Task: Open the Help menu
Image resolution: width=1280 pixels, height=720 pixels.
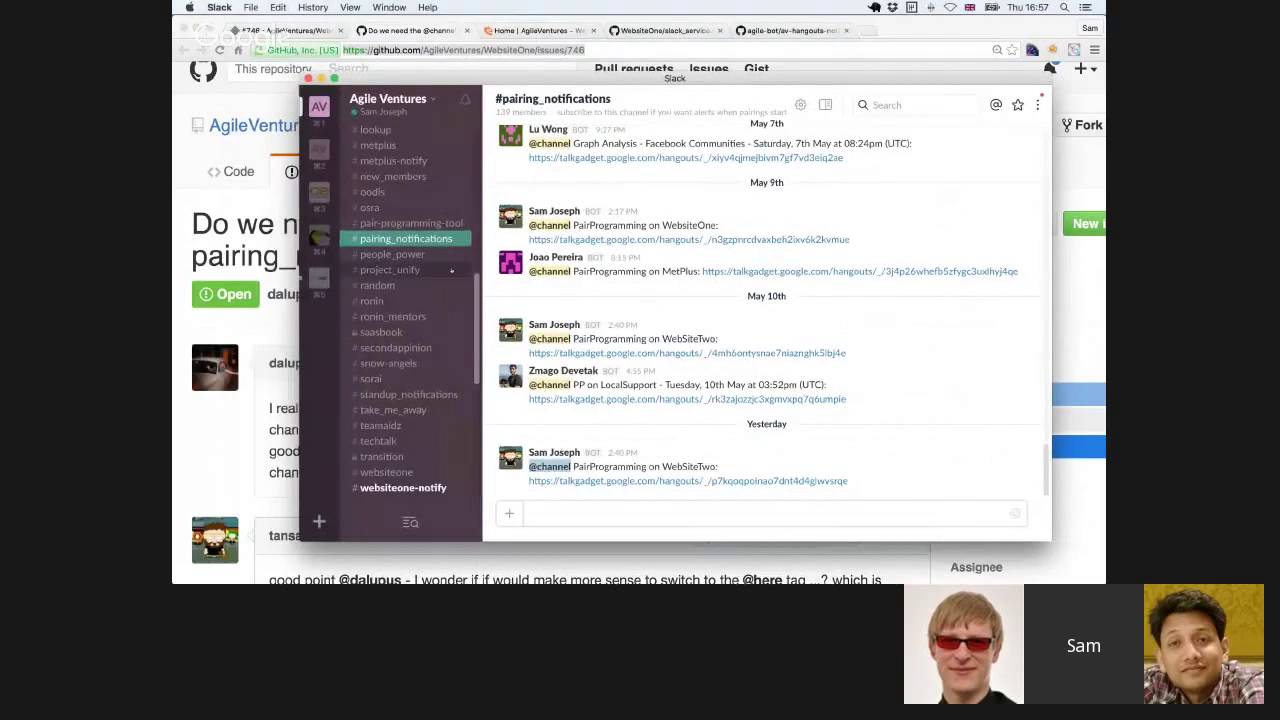Action: 427,7
